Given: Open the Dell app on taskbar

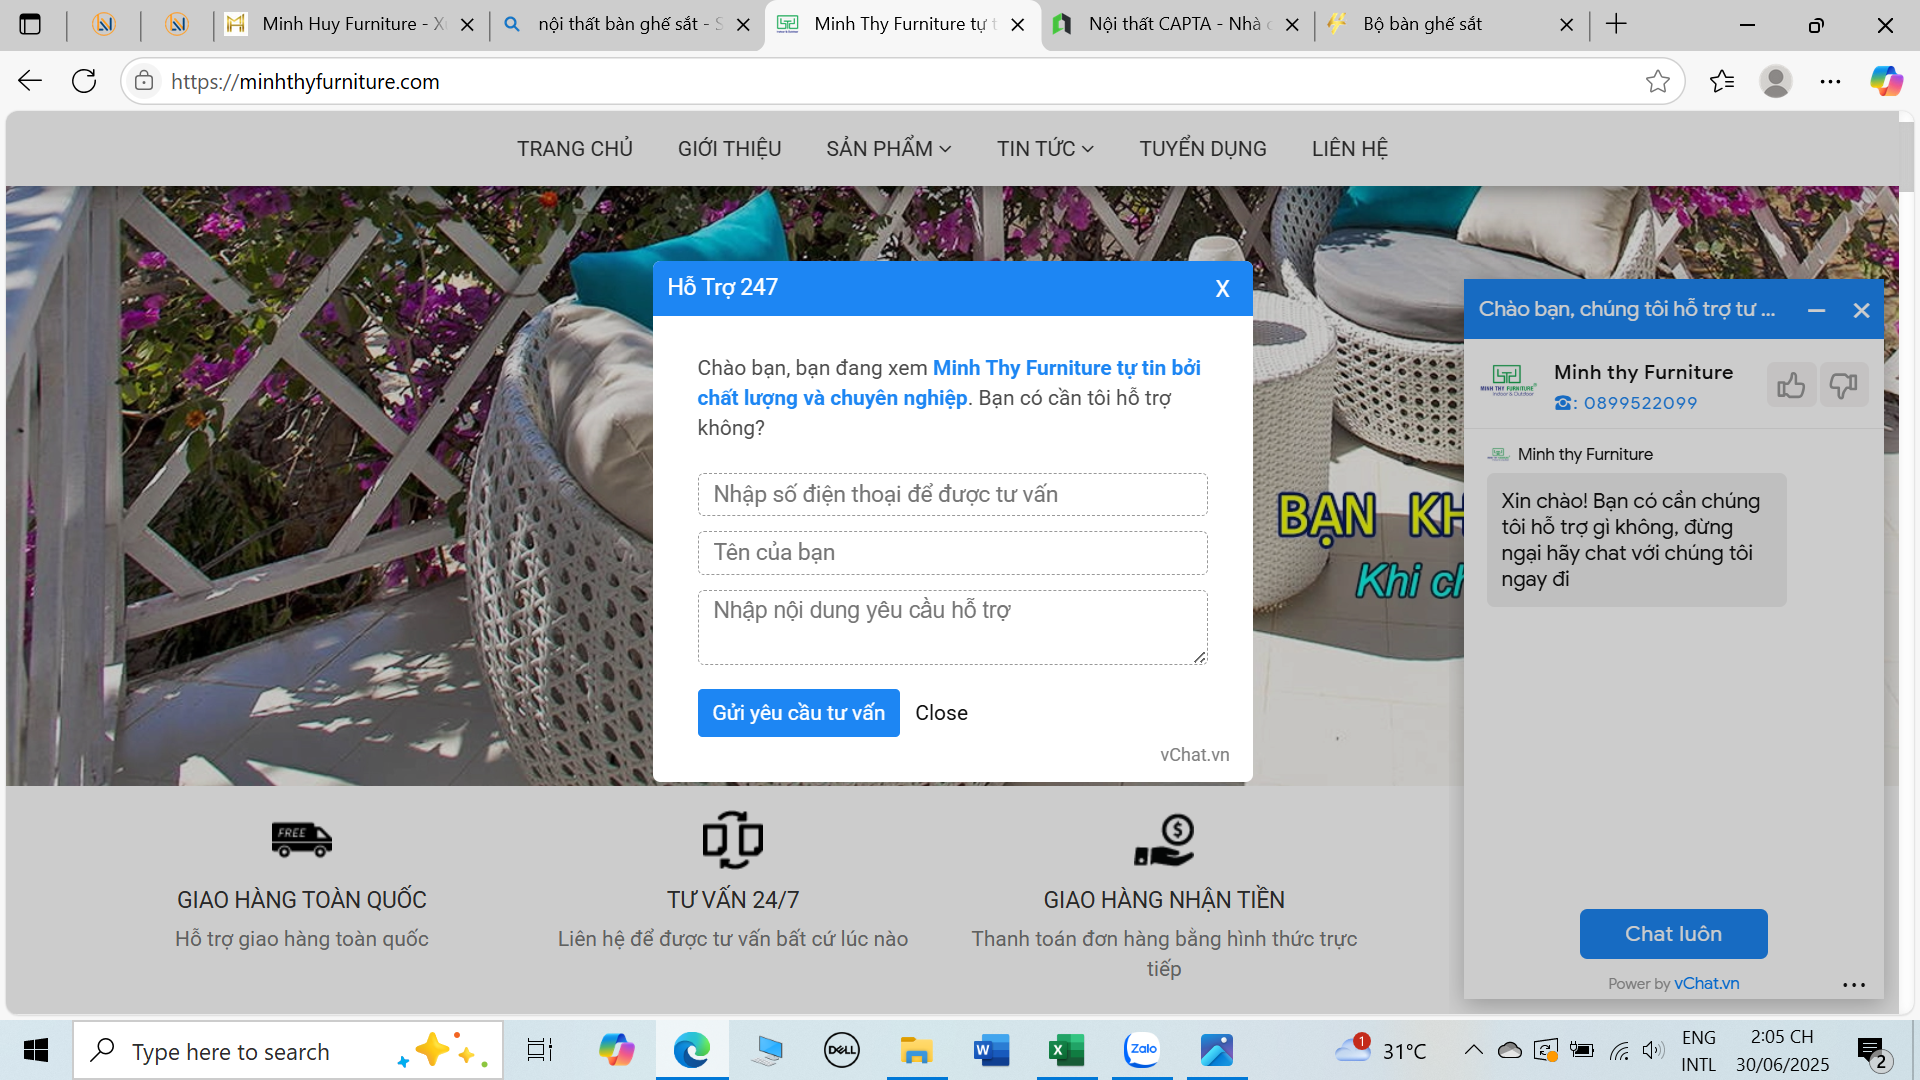Looking at the screenshot, I should click(x=842, y=1050).
